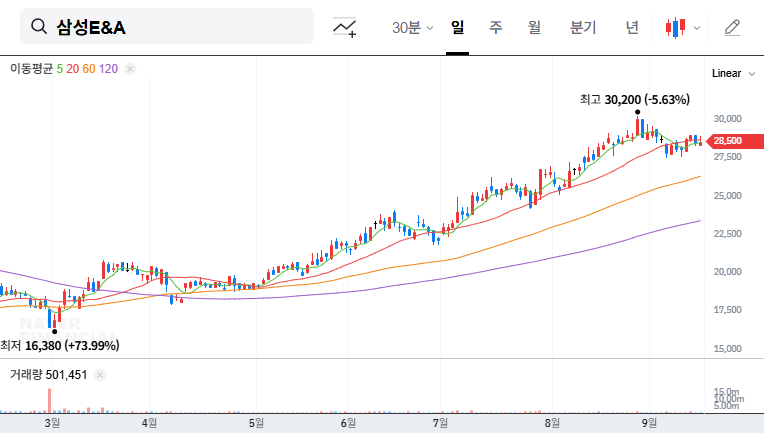Screen dimensions: 764x433
Task: Click the 6월 axis label
Action: click(x=348, y=423)
